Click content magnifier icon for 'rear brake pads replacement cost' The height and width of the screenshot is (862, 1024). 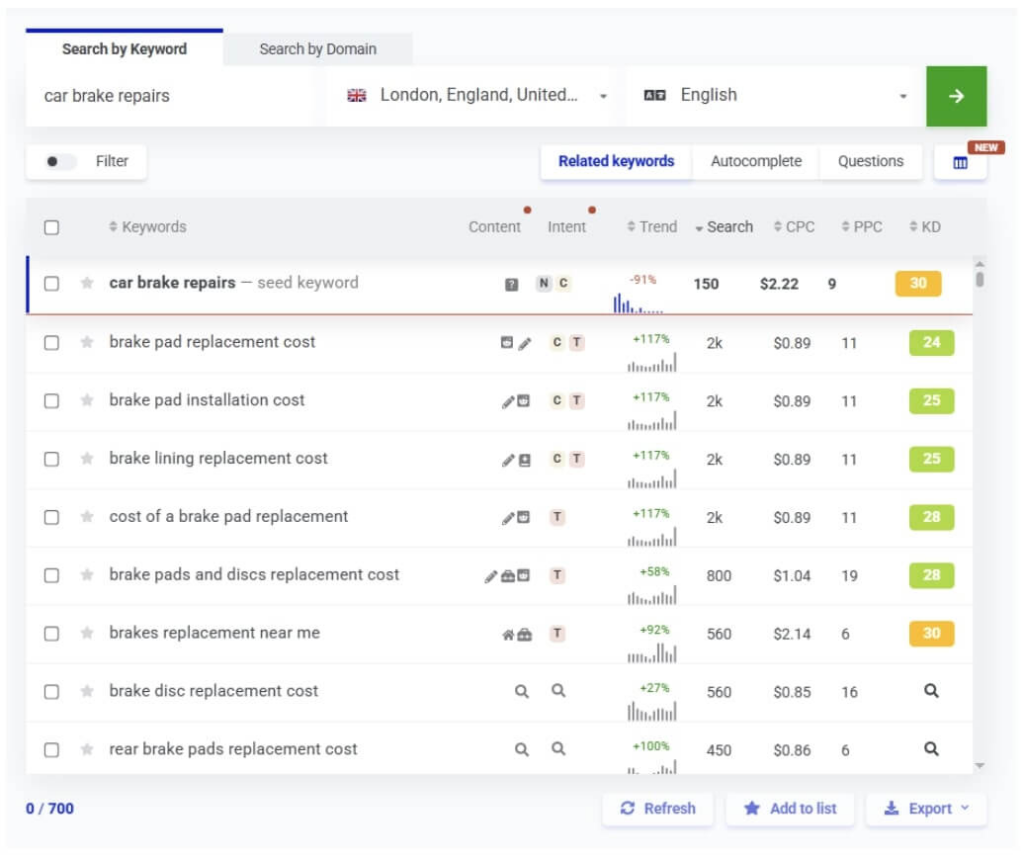[x=521, y=749]
